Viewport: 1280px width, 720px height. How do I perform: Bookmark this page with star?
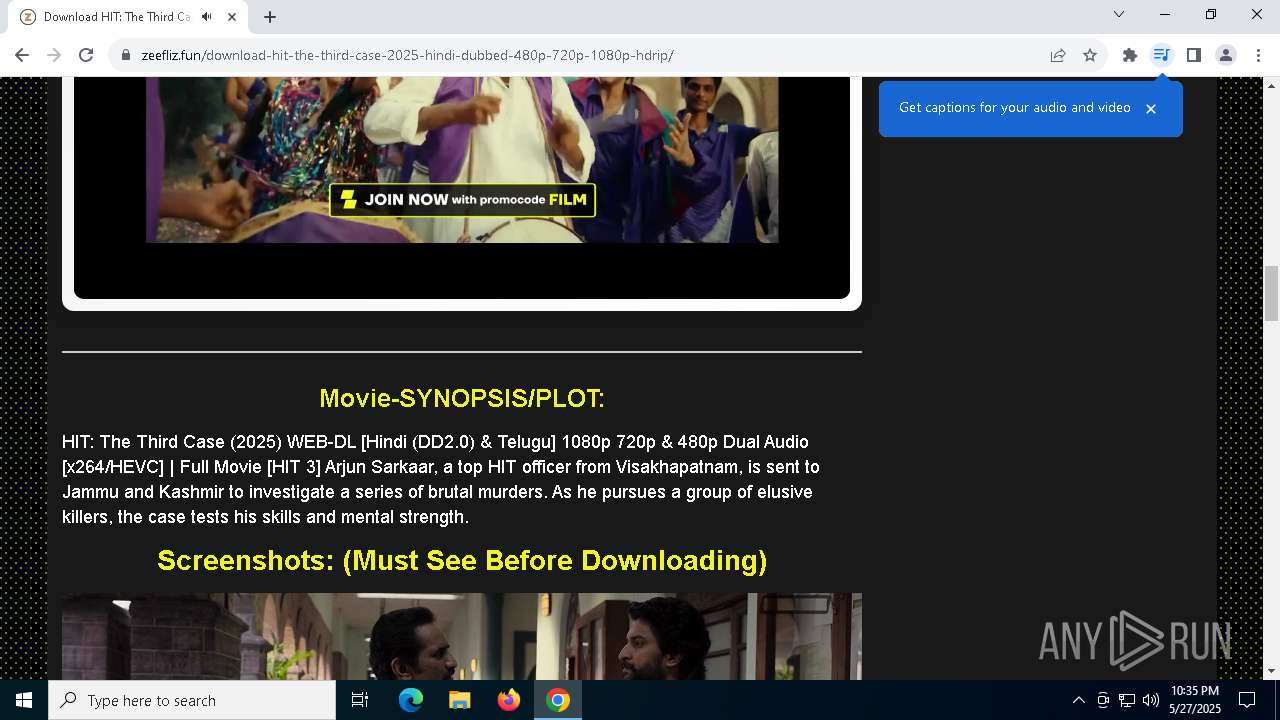pyautogui.click(x=1090, y=55)
